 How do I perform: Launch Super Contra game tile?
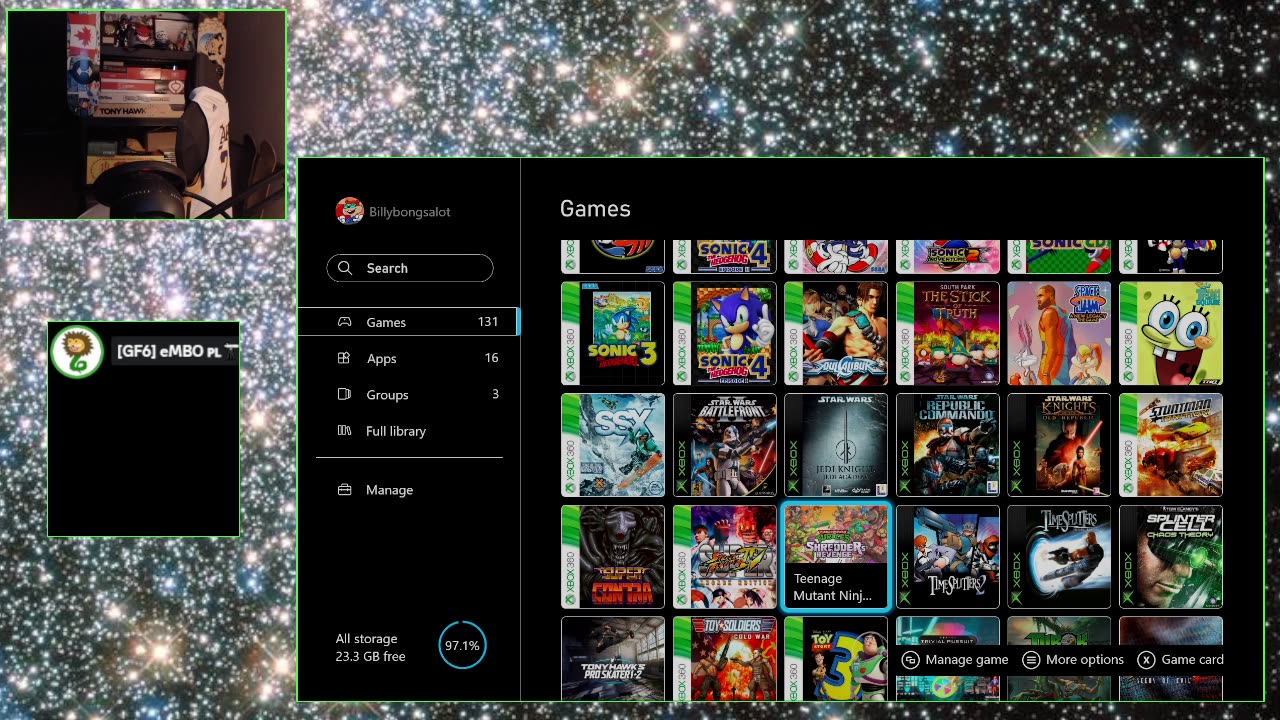pyautogui.click(x=613, y=557)
